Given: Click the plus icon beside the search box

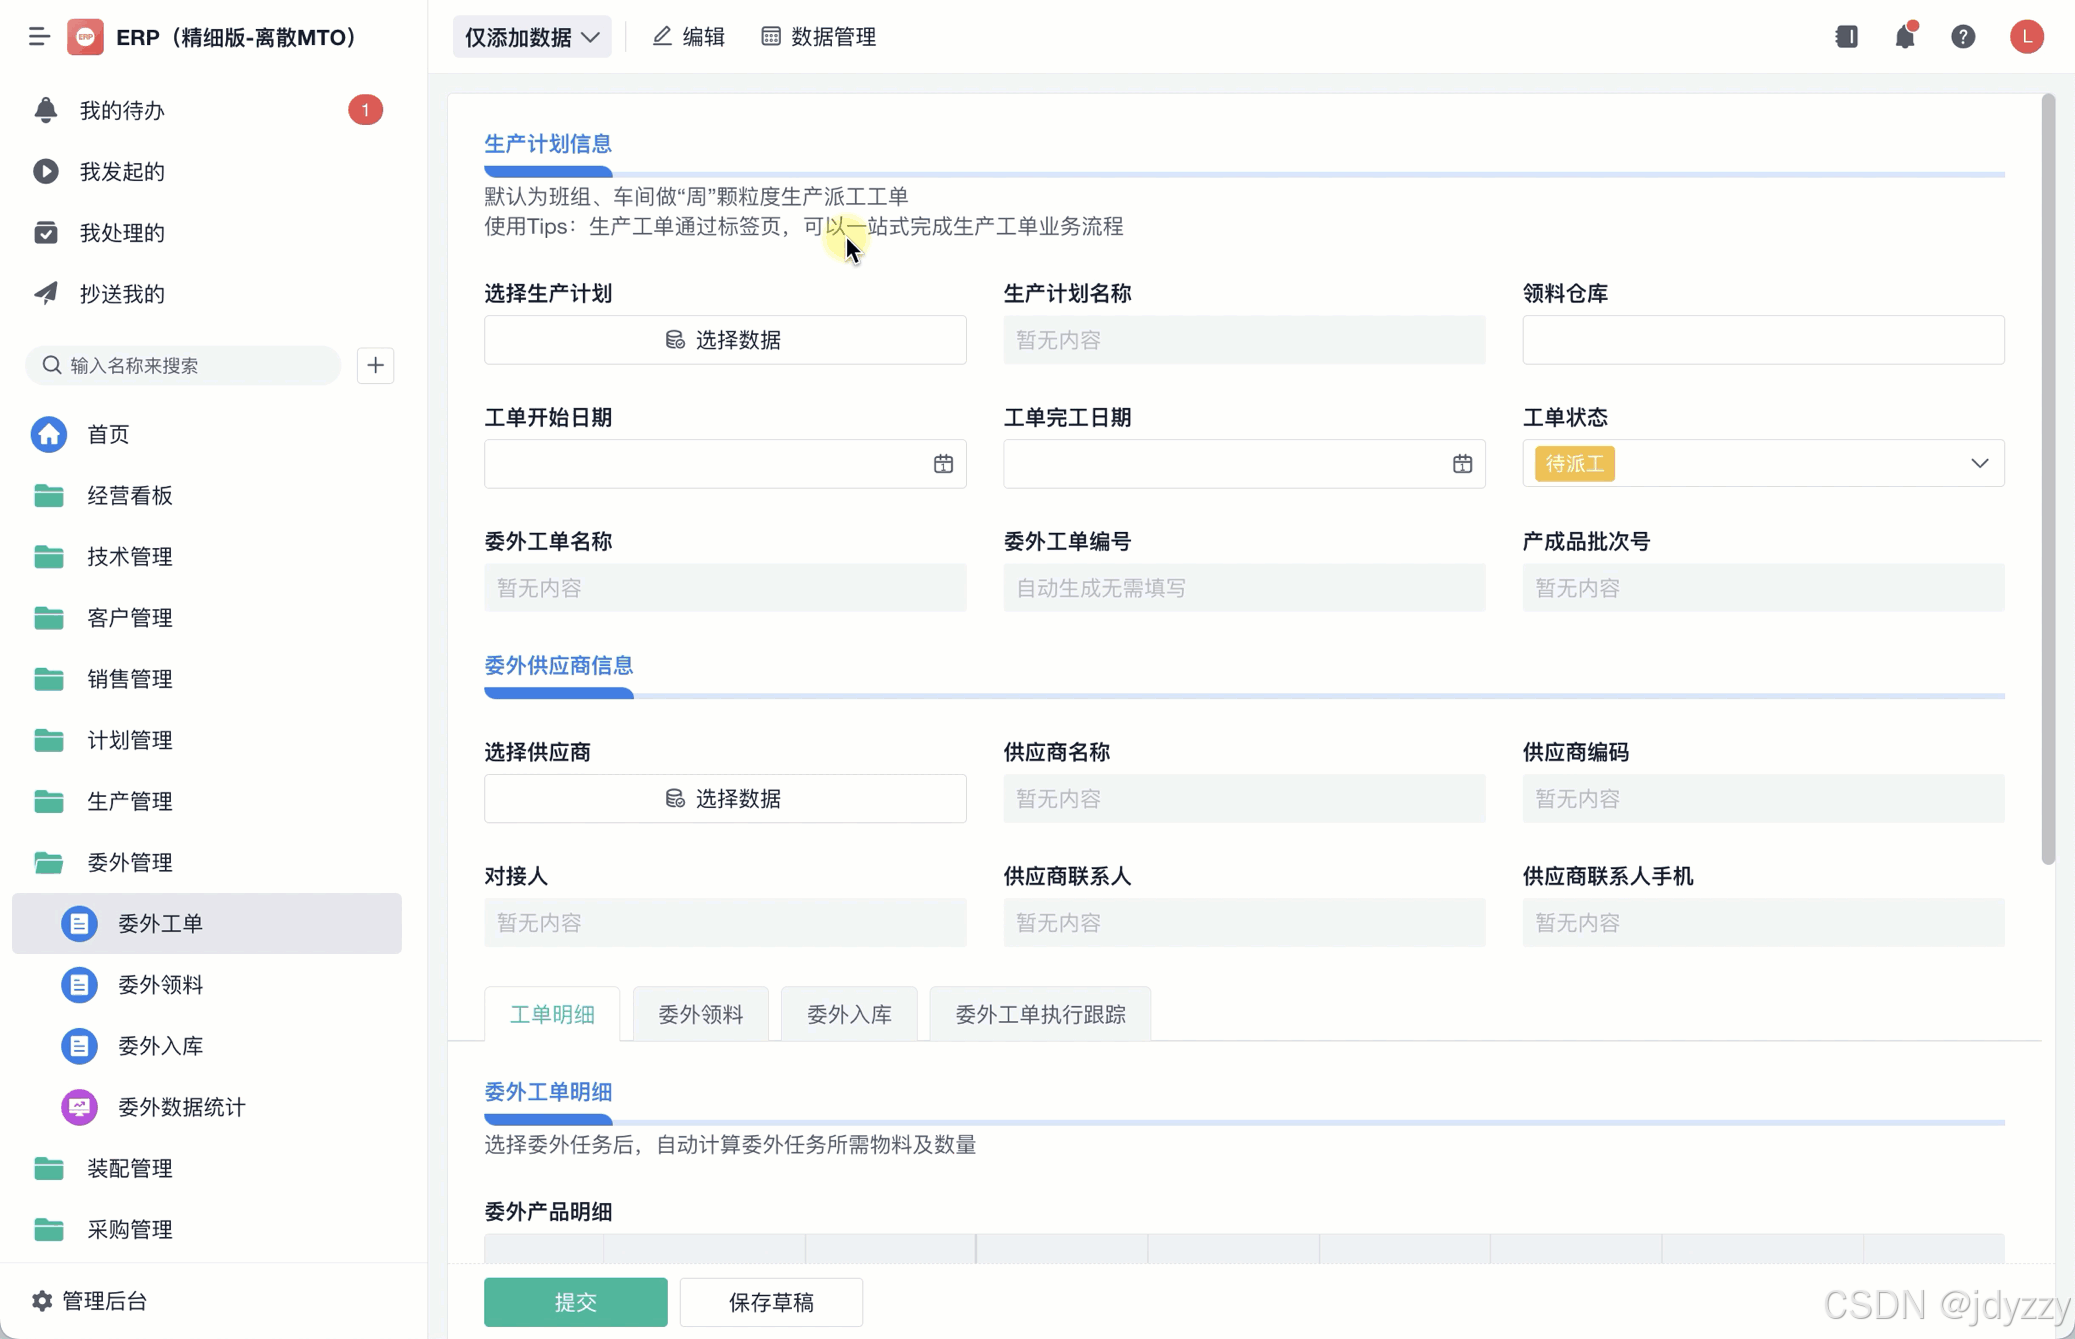Looking at the screenshot, I should tap(375, 365).
